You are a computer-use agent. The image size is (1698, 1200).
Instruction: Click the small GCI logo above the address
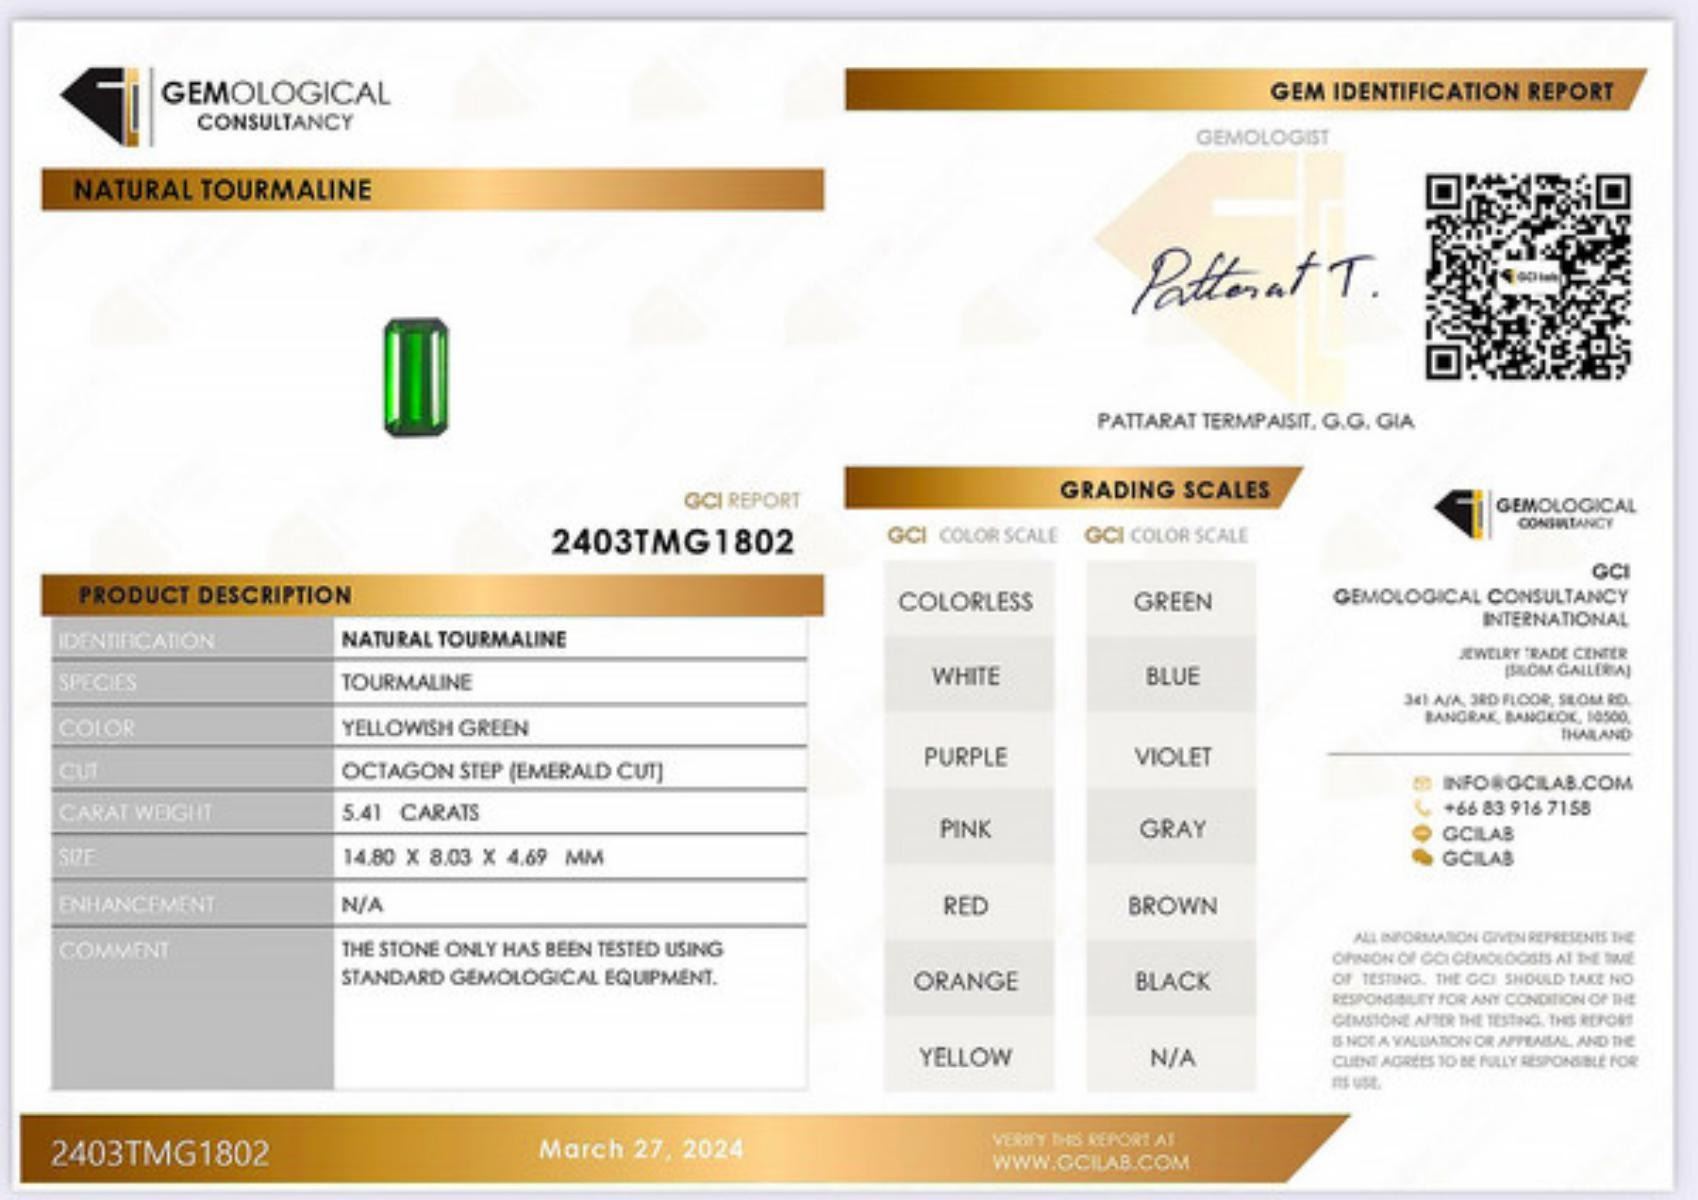click(1535, 513)
